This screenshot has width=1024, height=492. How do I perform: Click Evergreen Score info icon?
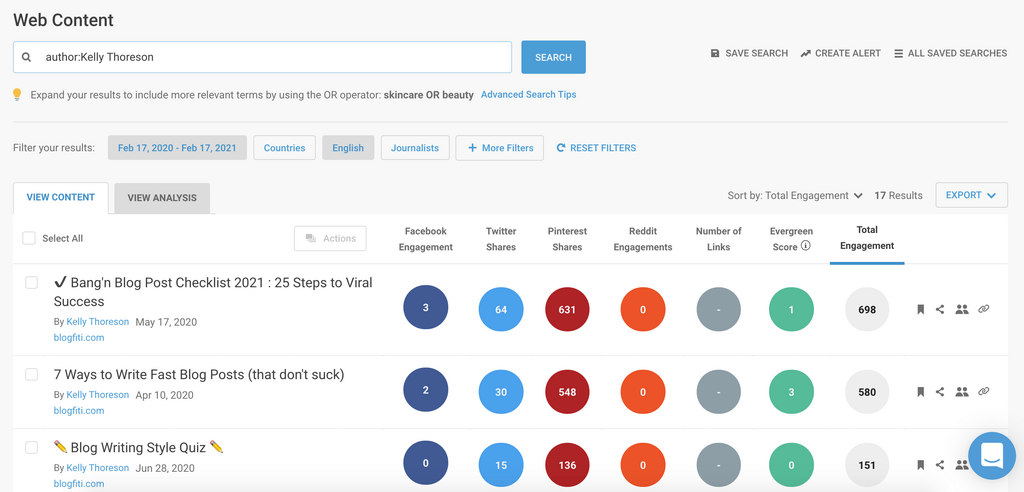[x=806, y=247]
